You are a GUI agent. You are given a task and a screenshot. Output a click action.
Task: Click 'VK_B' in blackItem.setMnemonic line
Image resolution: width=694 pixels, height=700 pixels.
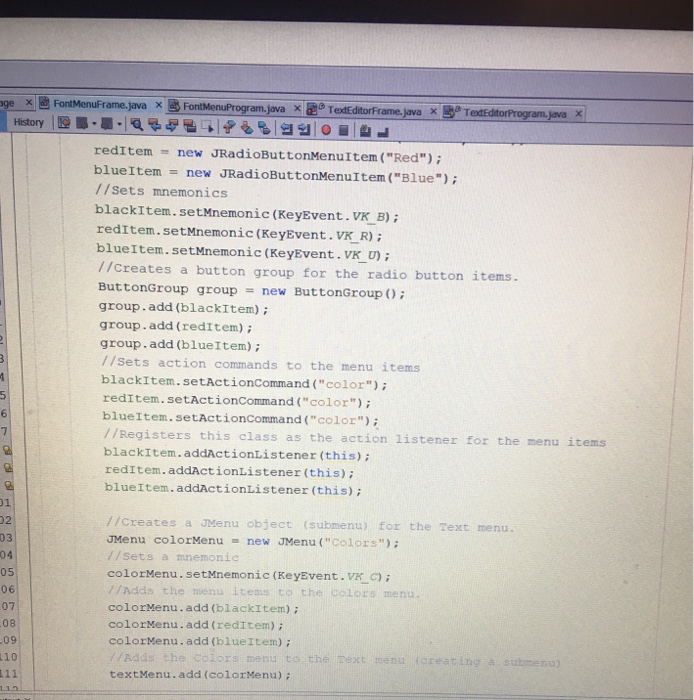369,217
